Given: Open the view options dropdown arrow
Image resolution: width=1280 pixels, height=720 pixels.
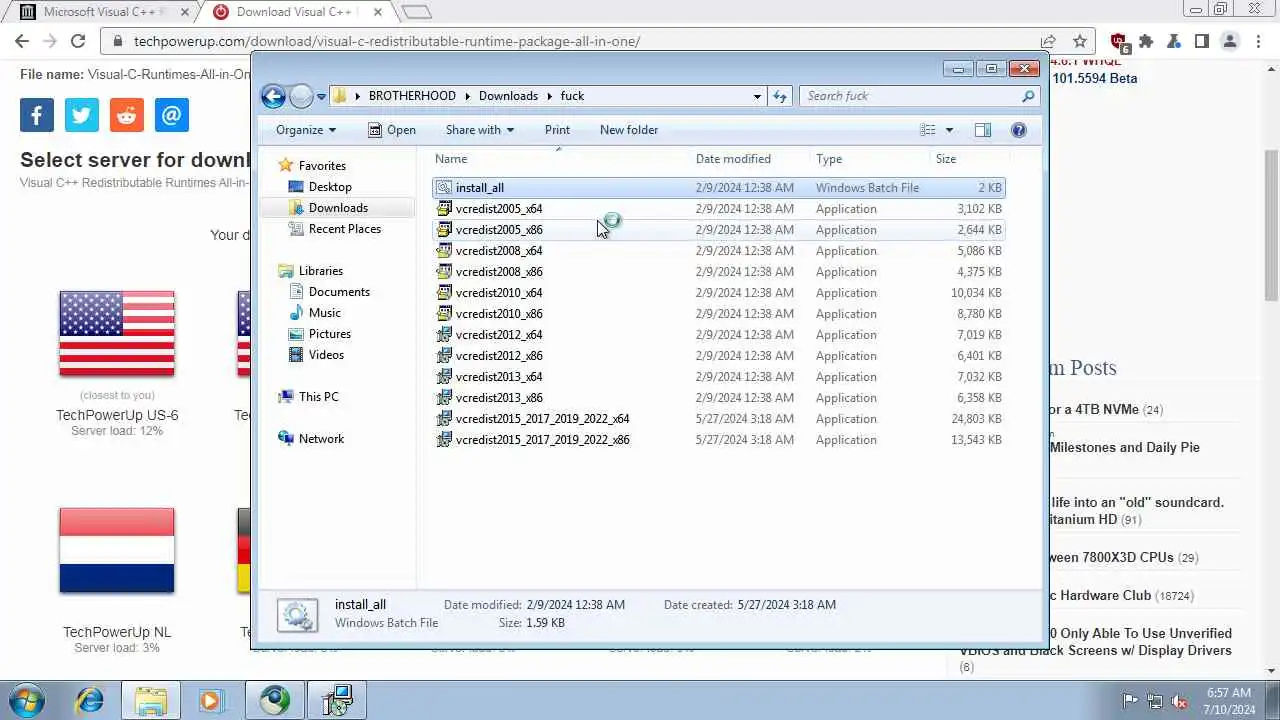Looking at the screenshot, I should click(949, 130).
